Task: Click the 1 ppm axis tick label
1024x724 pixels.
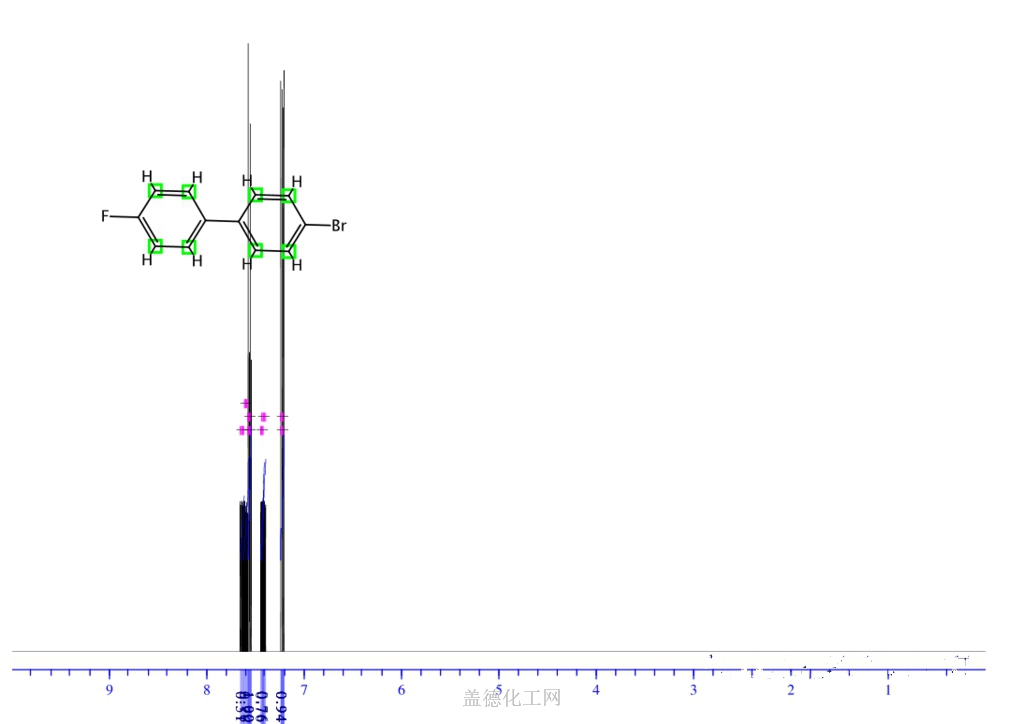Action: tap(888, 690)
